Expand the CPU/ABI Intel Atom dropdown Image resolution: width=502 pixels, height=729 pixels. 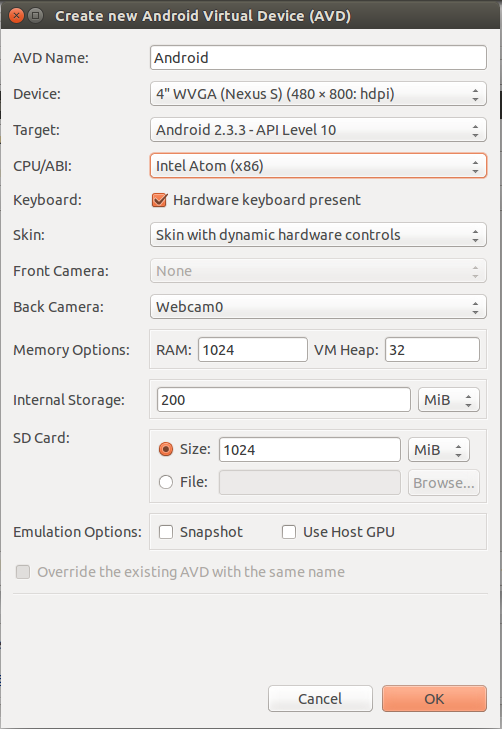point(318,166)
